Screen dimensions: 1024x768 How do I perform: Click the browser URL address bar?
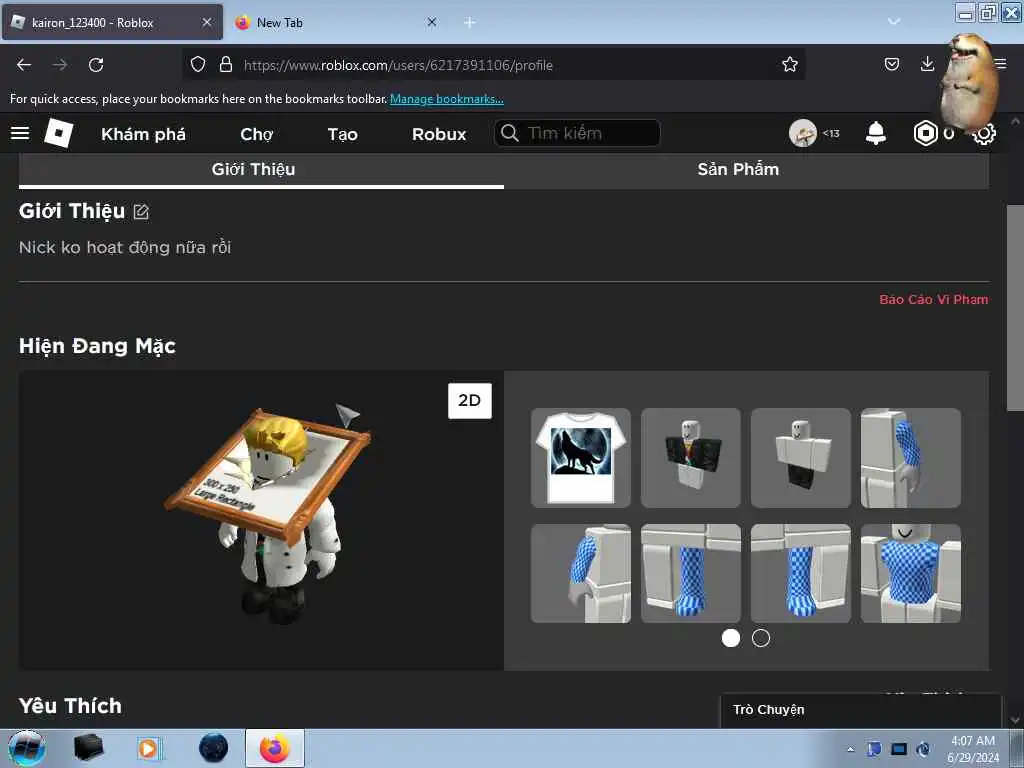[496, 65]
